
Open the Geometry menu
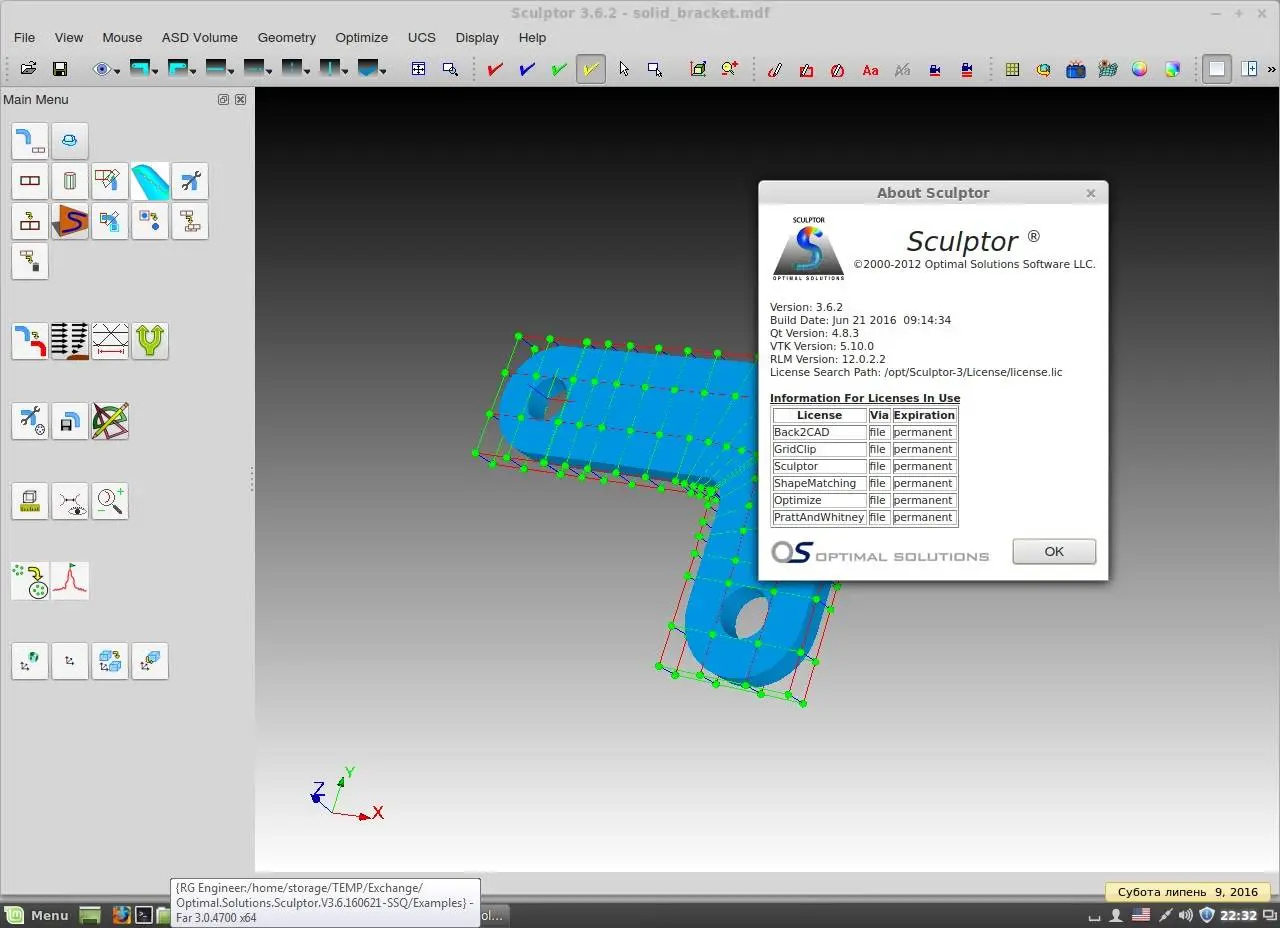click(287, 37)
